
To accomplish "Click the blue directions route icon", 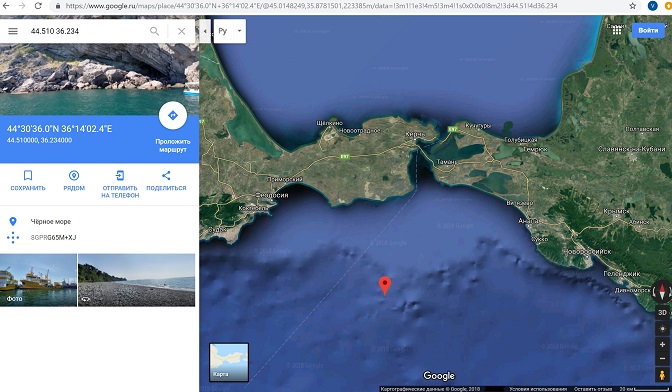I will pos(173,115).
